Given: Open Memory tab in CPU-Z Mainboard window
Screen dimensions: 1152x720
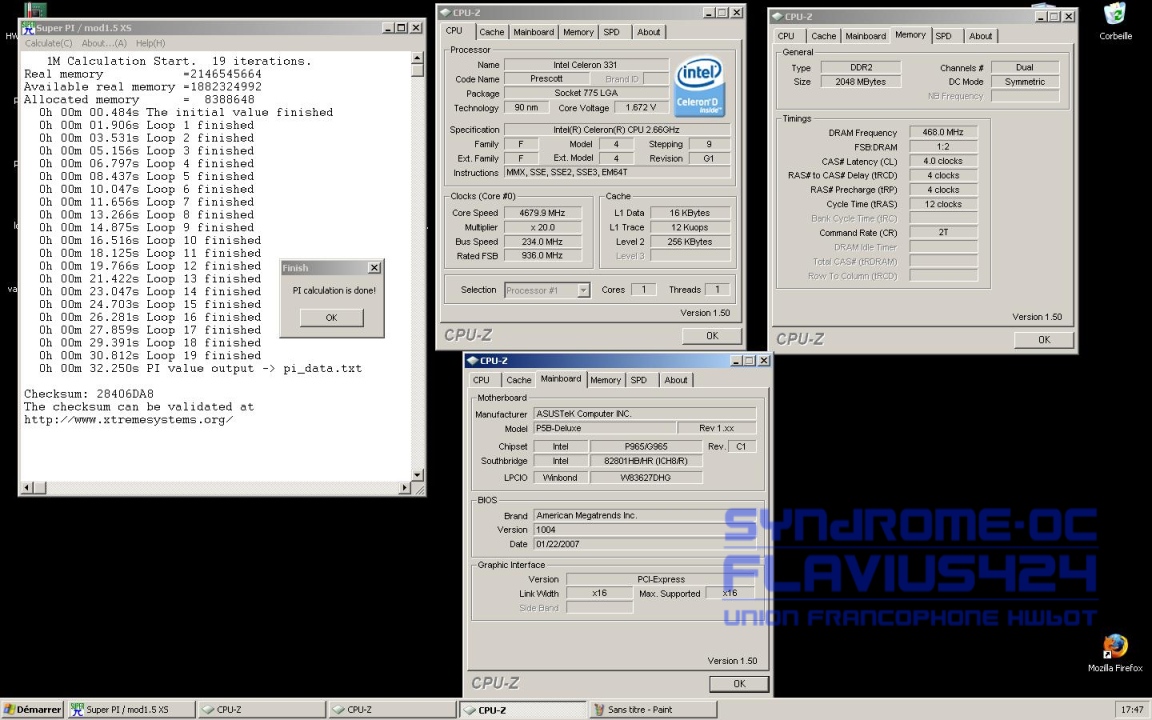Looking at the screenshot, I should click(x=605, y=380).
